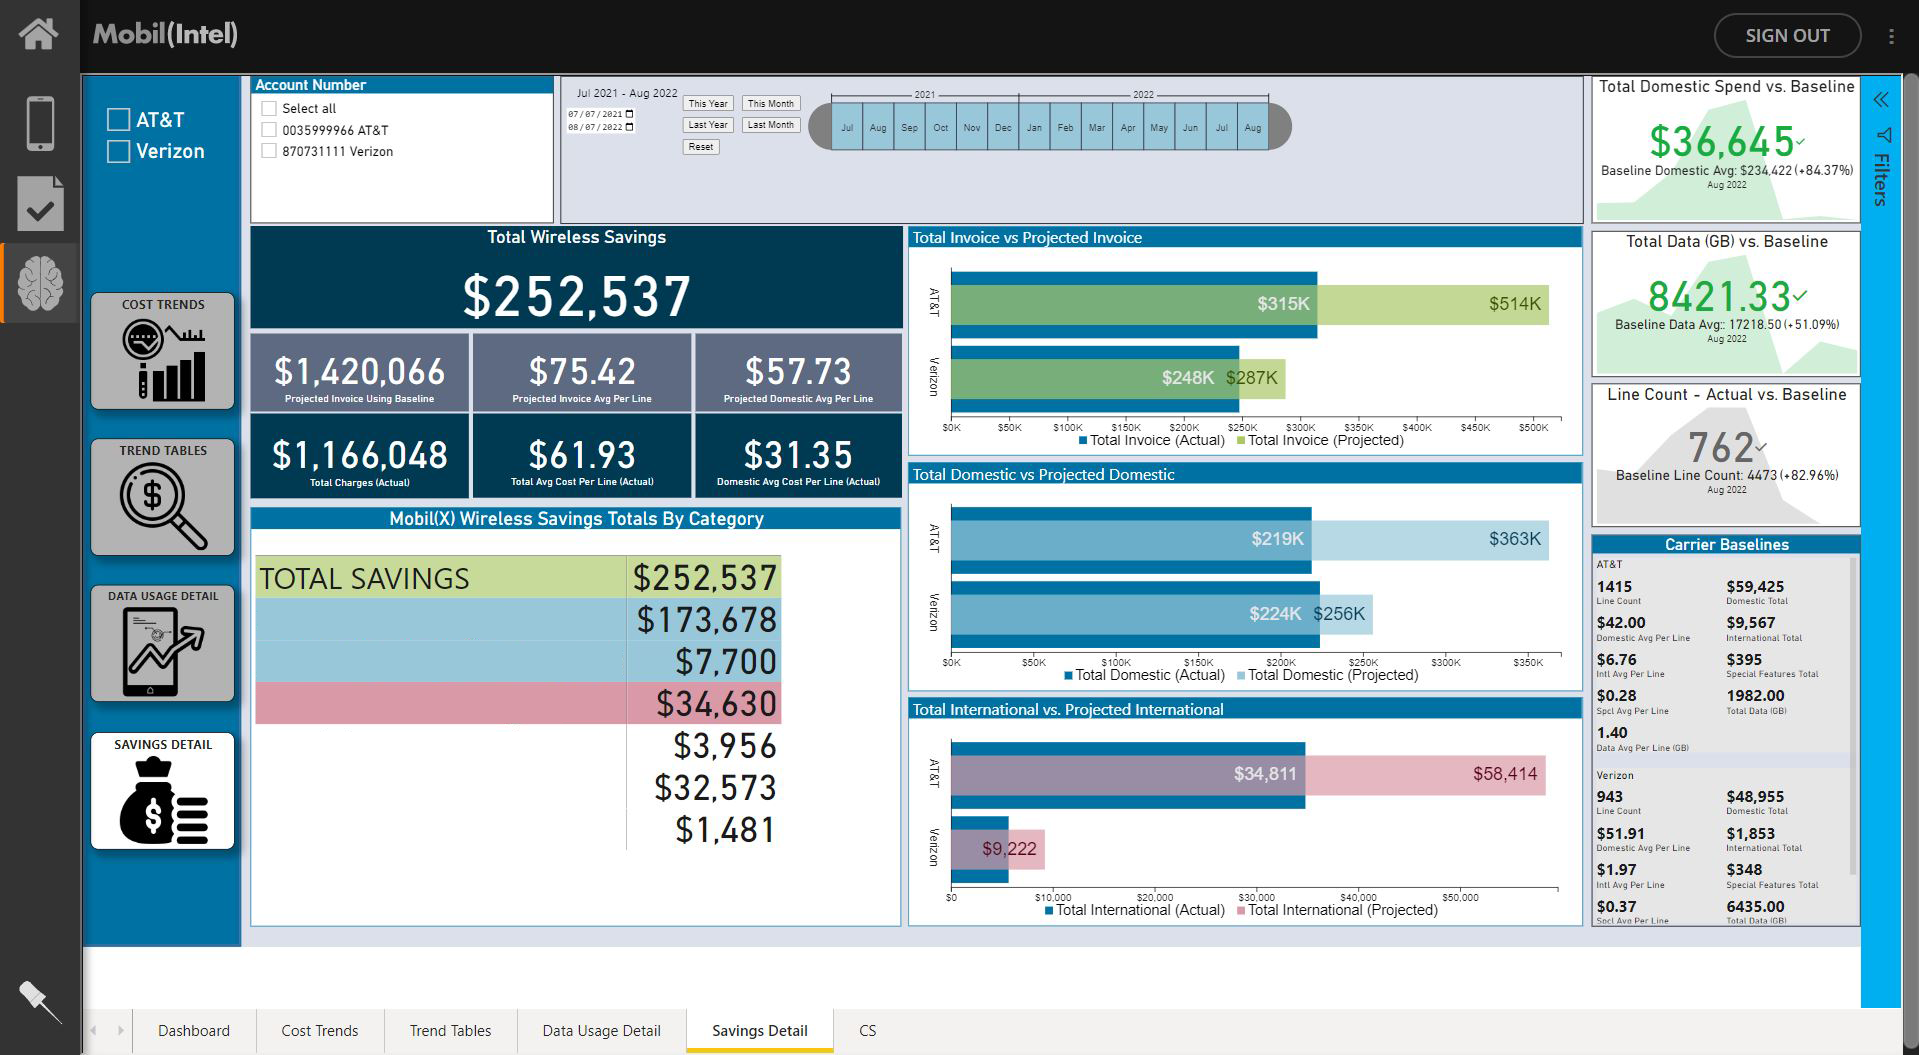Image resolution: width=1919 pixels, height=1055 pixels.
Task: Click the SIGN OUT button
Action: point(1787,36)
